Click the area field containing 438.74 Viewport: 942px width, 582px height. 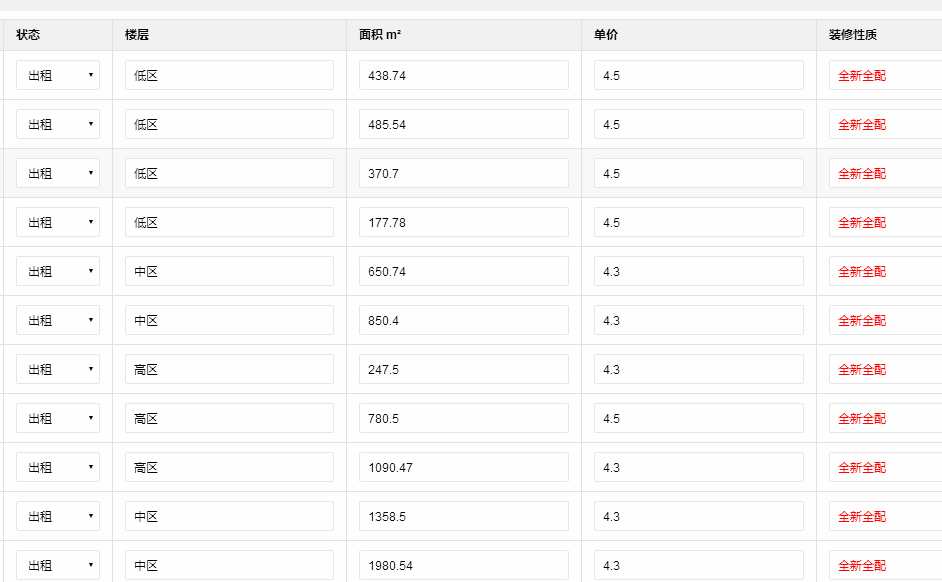(464, 75)
